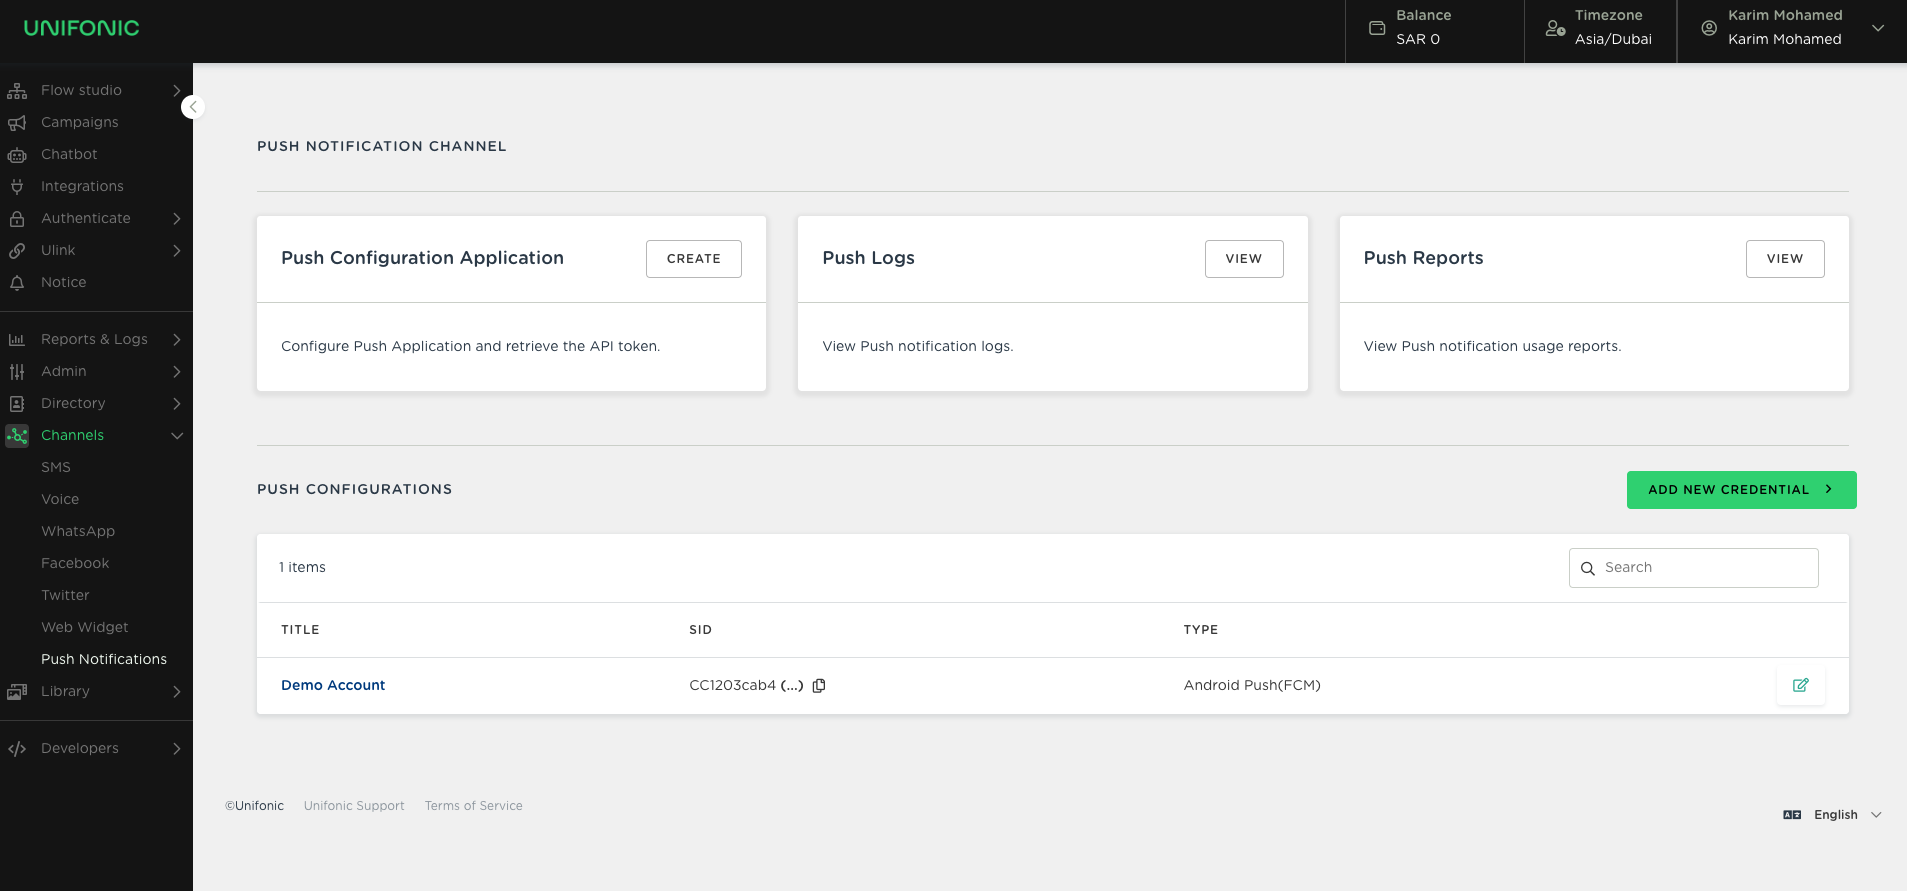Expand the Admin submenu chevron
The width and height of the screenshot is (1907, 891).
click(x=177, y=372)
